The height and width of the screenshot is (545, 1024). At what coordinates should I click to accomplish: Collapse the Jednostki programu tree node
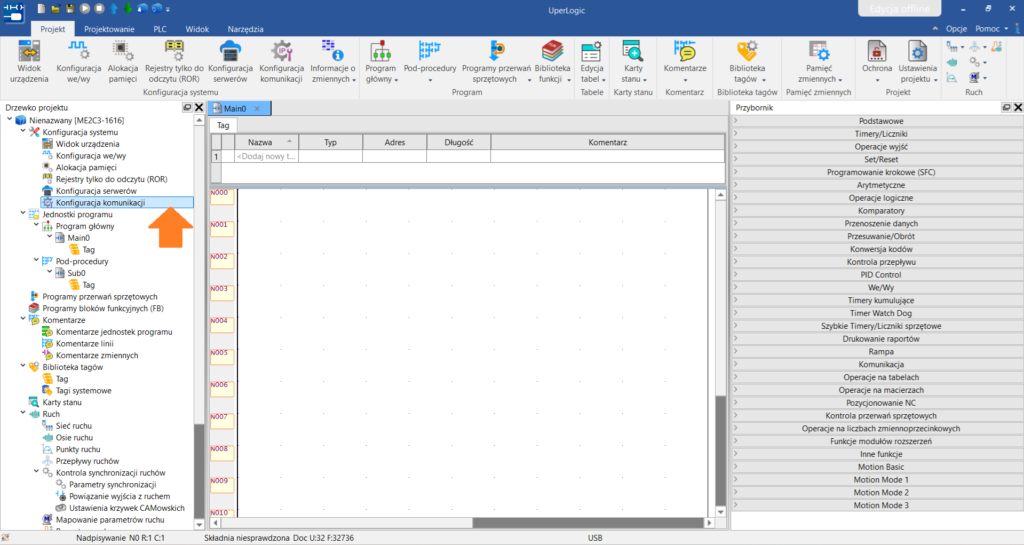[23, 213]
